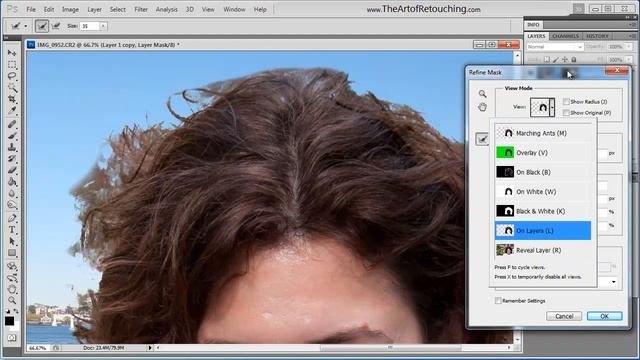The image size is (640, 360).
Task: Toggle the lock position icon
Action: [564, 60]
